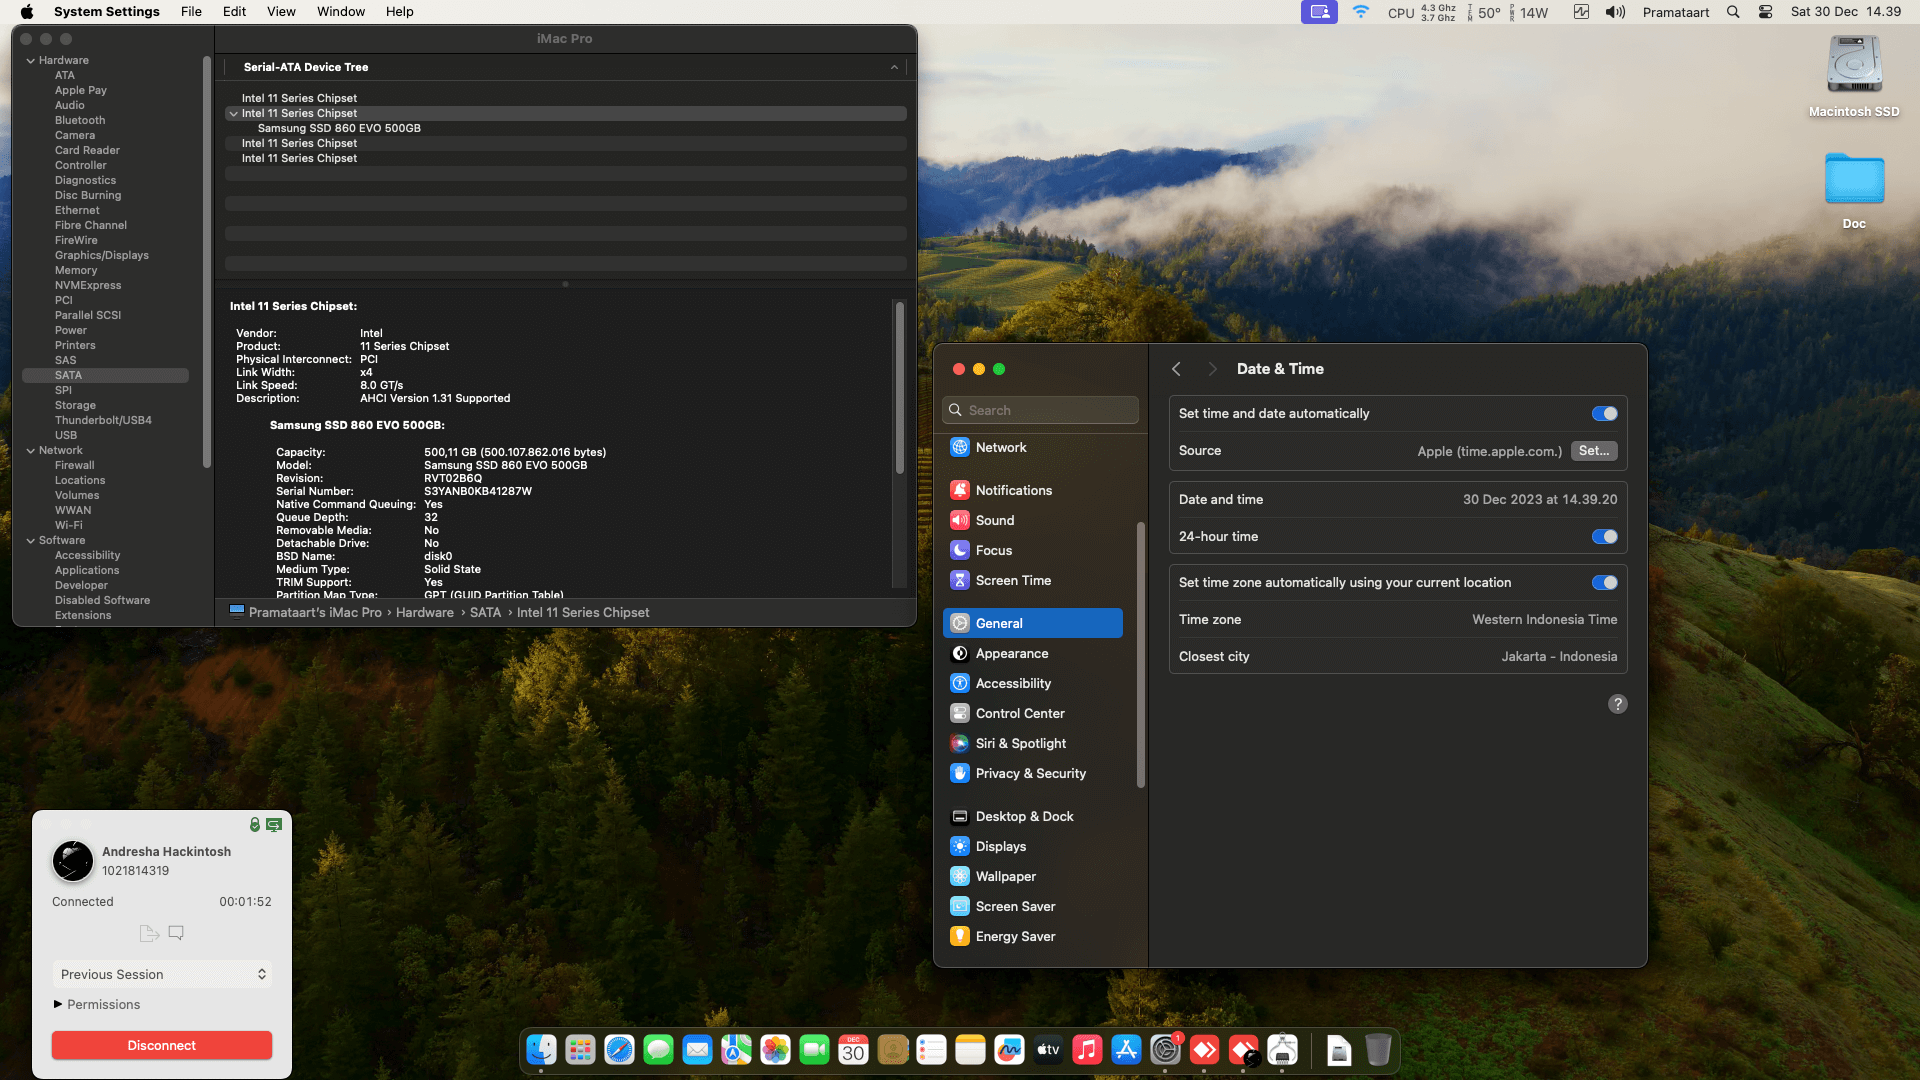Select Wallpaper in Settings sidebar
The height and width of the screenshot is (1080, 1920).
pos(1005,876)
